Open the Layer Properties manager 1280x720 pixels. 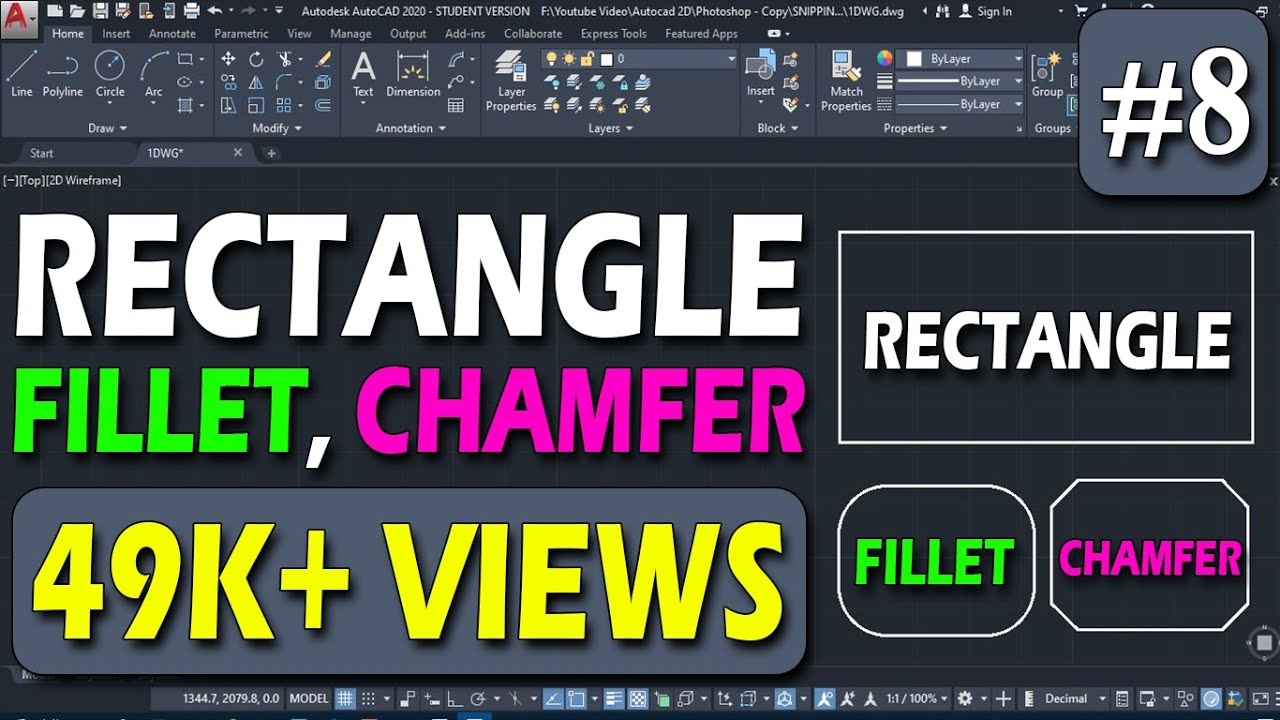point(511,81)
